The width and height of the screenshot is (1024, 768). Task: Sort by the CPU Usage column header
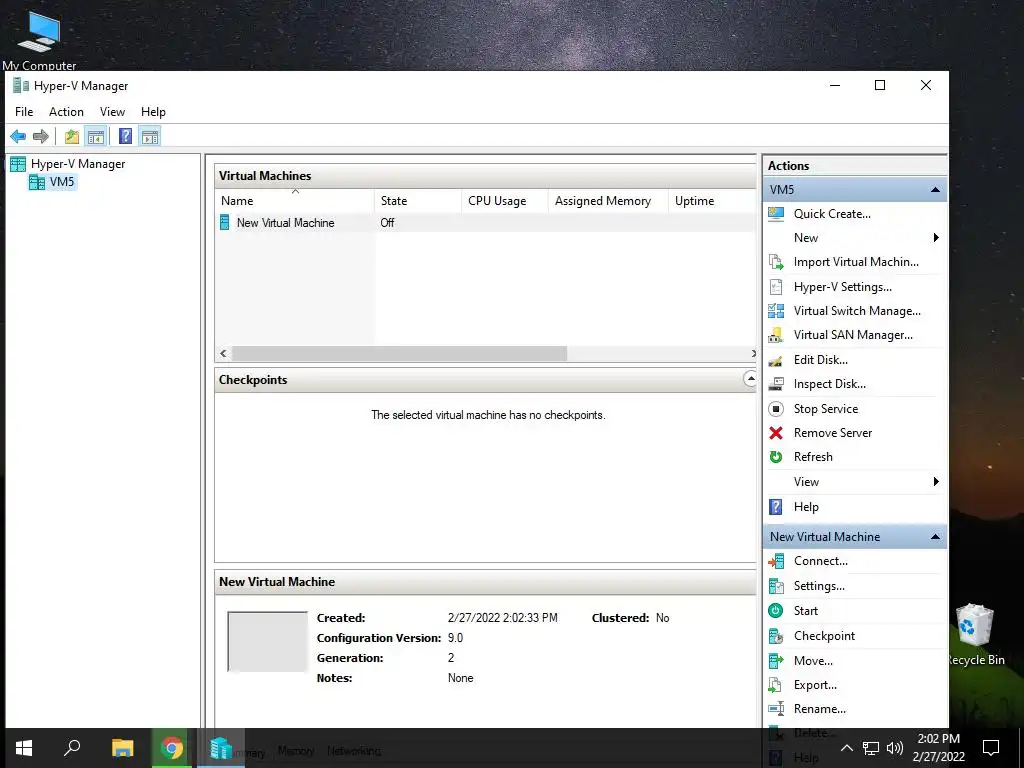tap(505, 201)
